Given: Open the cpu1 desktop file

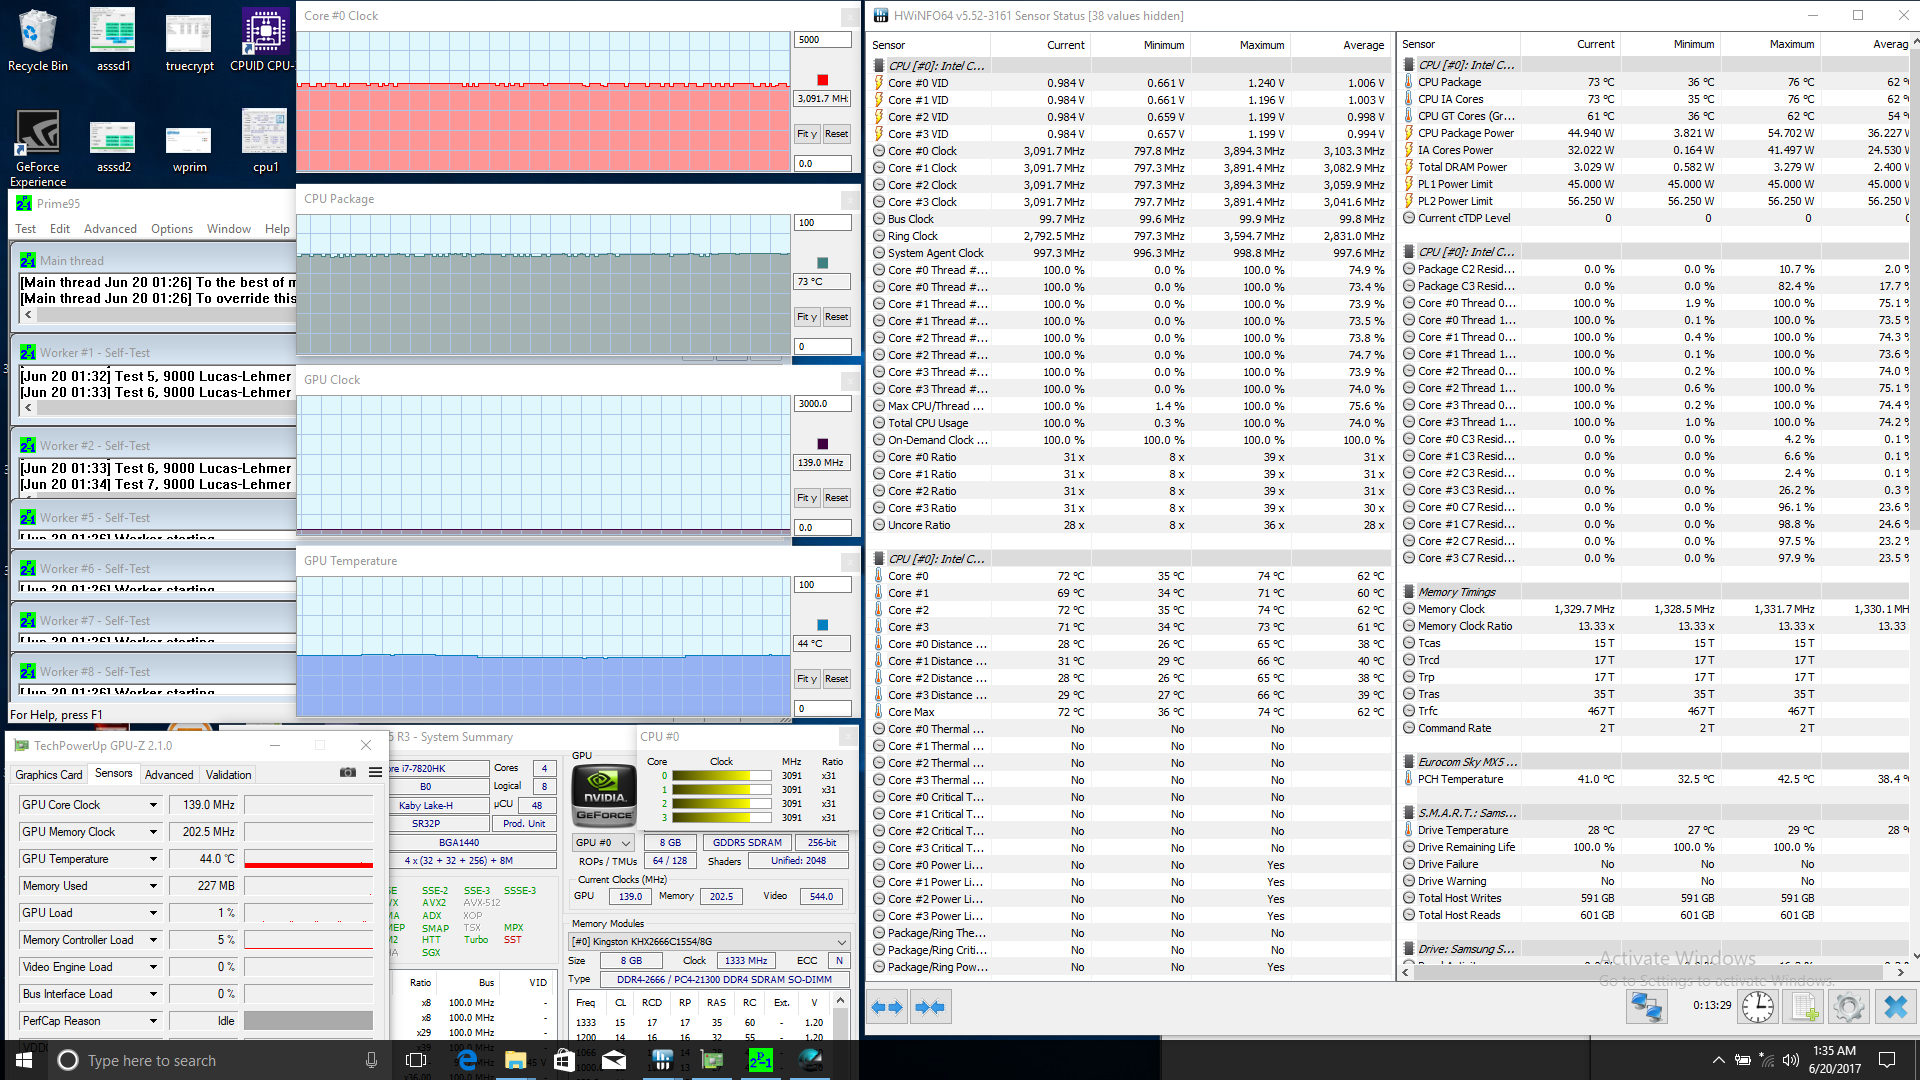Looking at the screenshot, I should coord(265,141).
